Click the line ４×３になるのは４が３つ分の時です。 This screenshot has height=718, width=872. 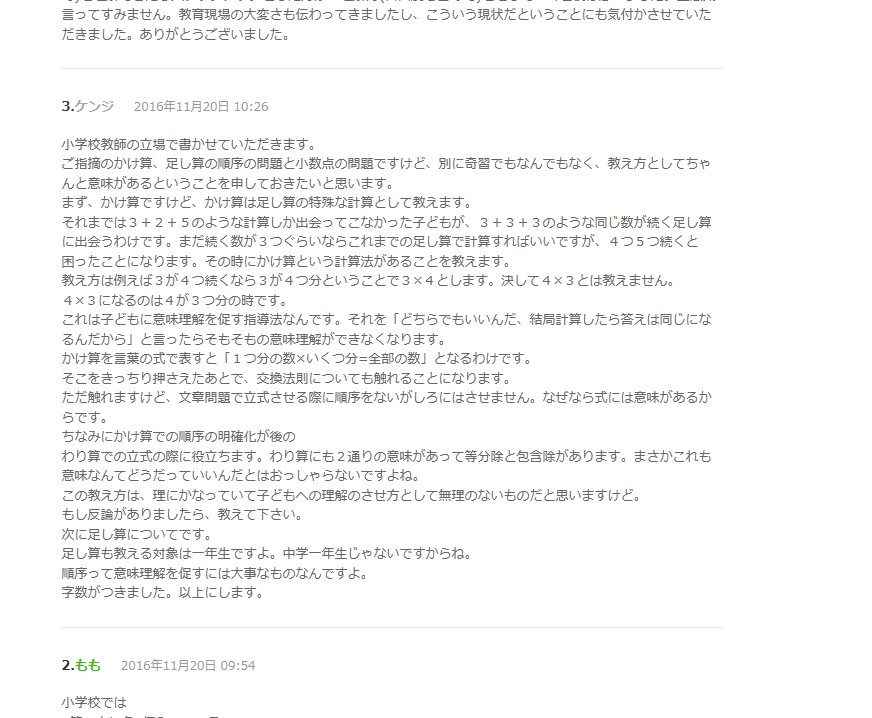click(176, 300)
